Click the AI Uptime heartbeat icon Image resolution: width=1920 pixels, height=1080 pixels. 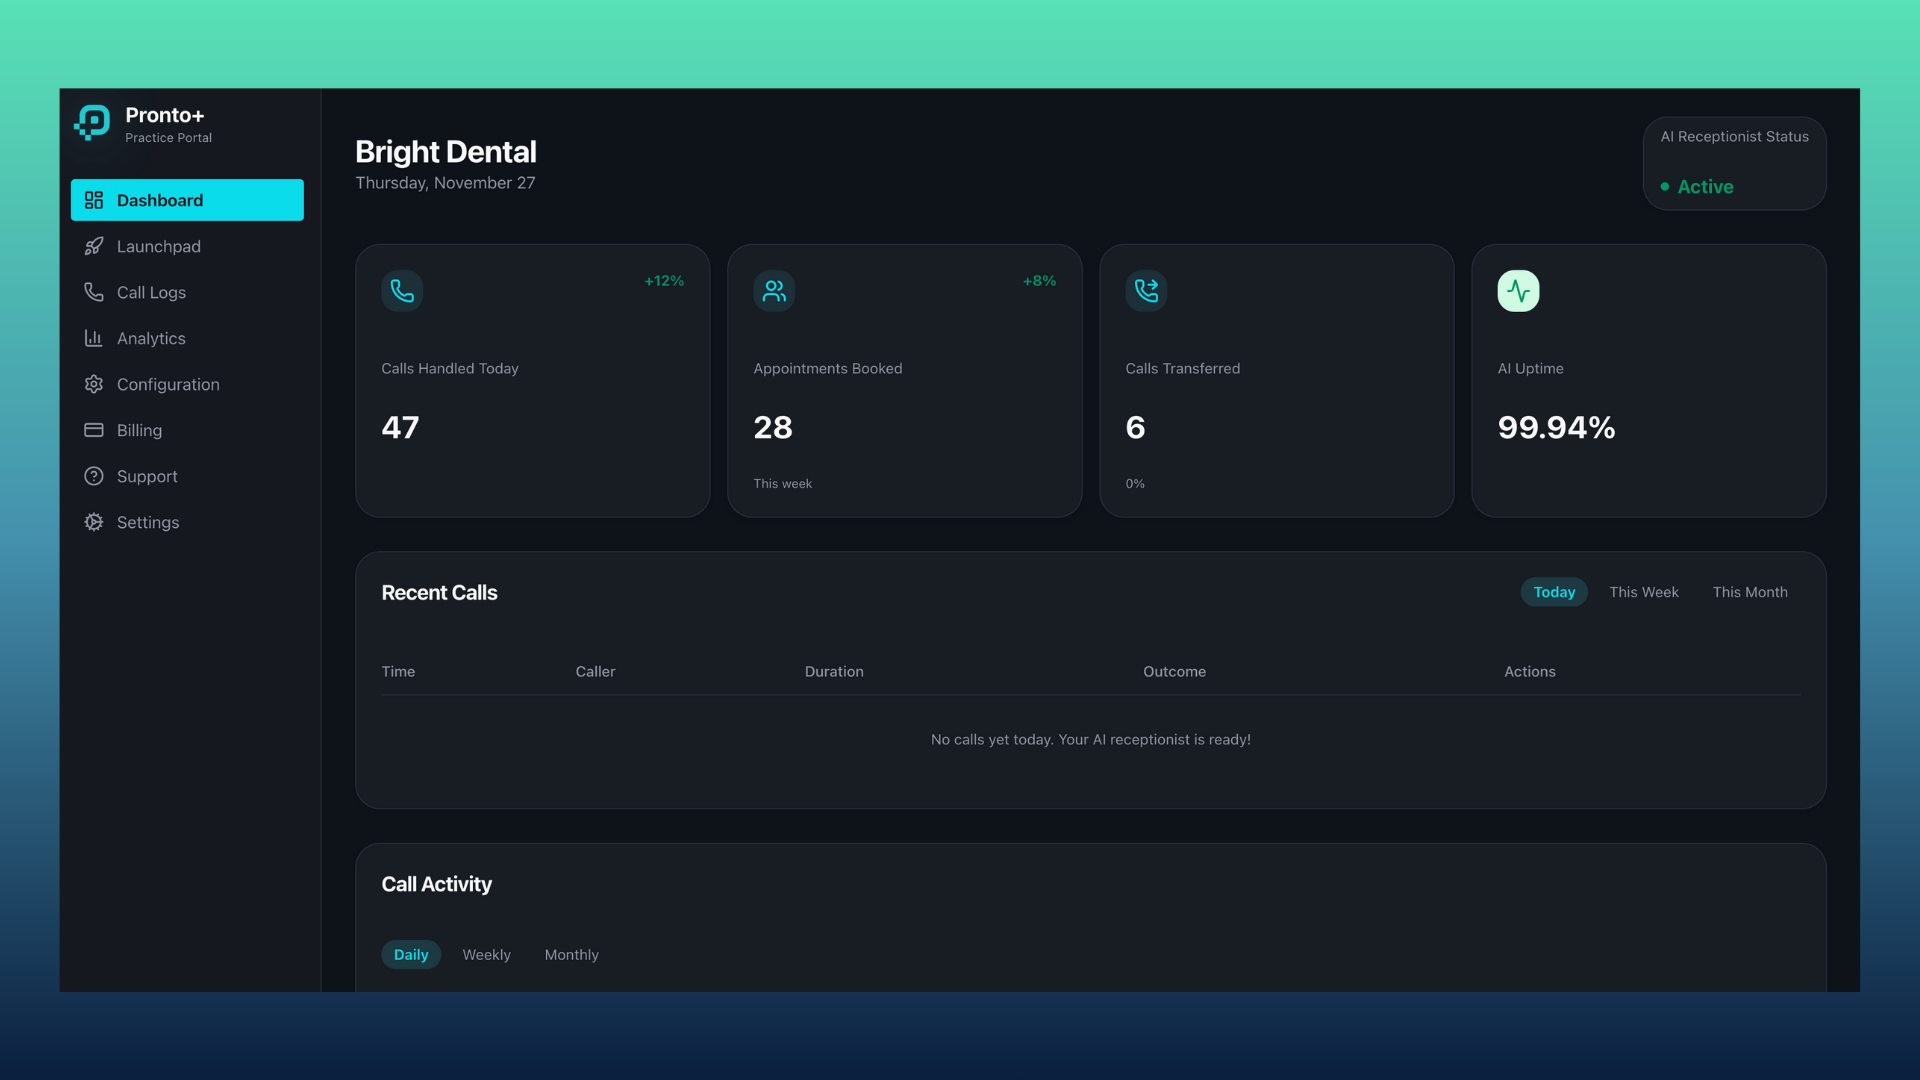(1518, 291)
